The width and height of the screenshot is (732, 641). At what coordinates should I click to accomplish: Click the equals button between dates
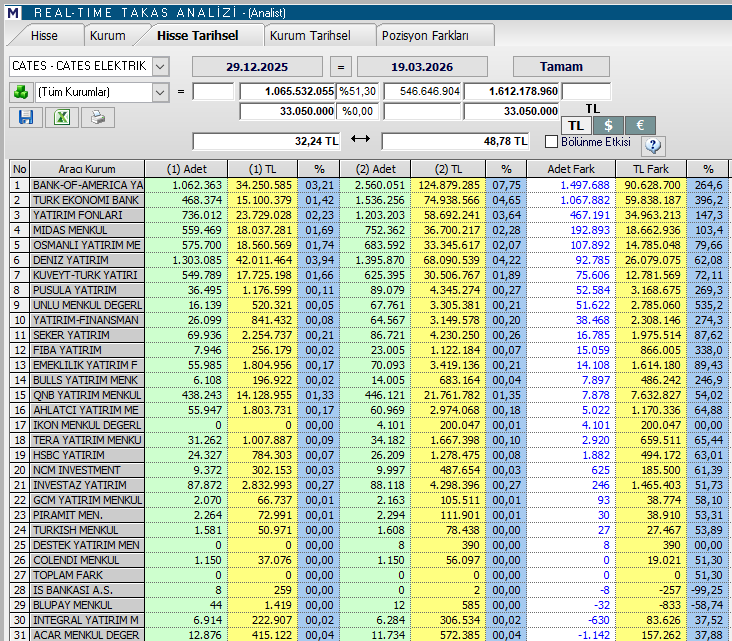pos(341,67)
